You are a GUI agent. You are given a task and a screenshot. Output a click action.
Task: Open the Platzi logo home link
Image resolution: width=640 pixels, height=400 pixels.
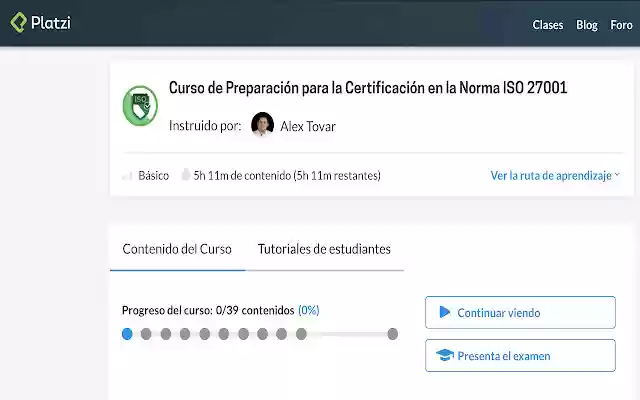pyautogui.click(x=40, y=22)
